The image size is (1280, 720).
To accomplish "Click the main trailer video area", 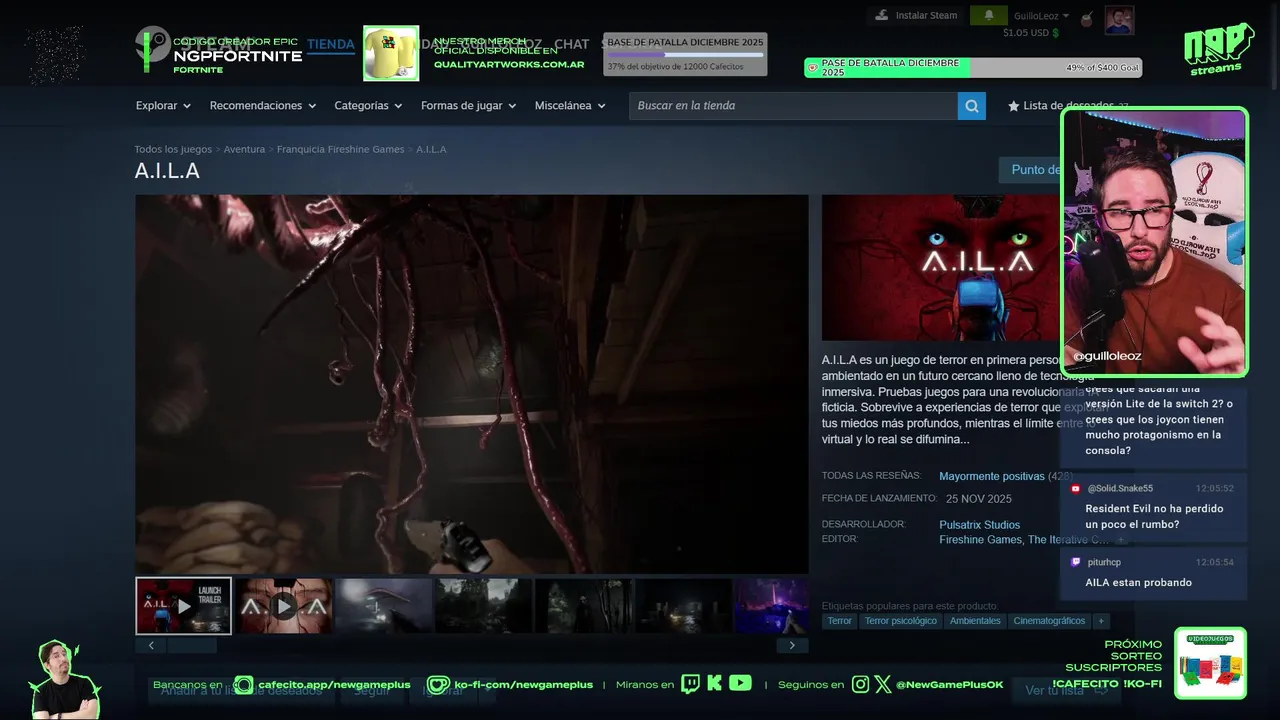I will (x=472, y=384).
